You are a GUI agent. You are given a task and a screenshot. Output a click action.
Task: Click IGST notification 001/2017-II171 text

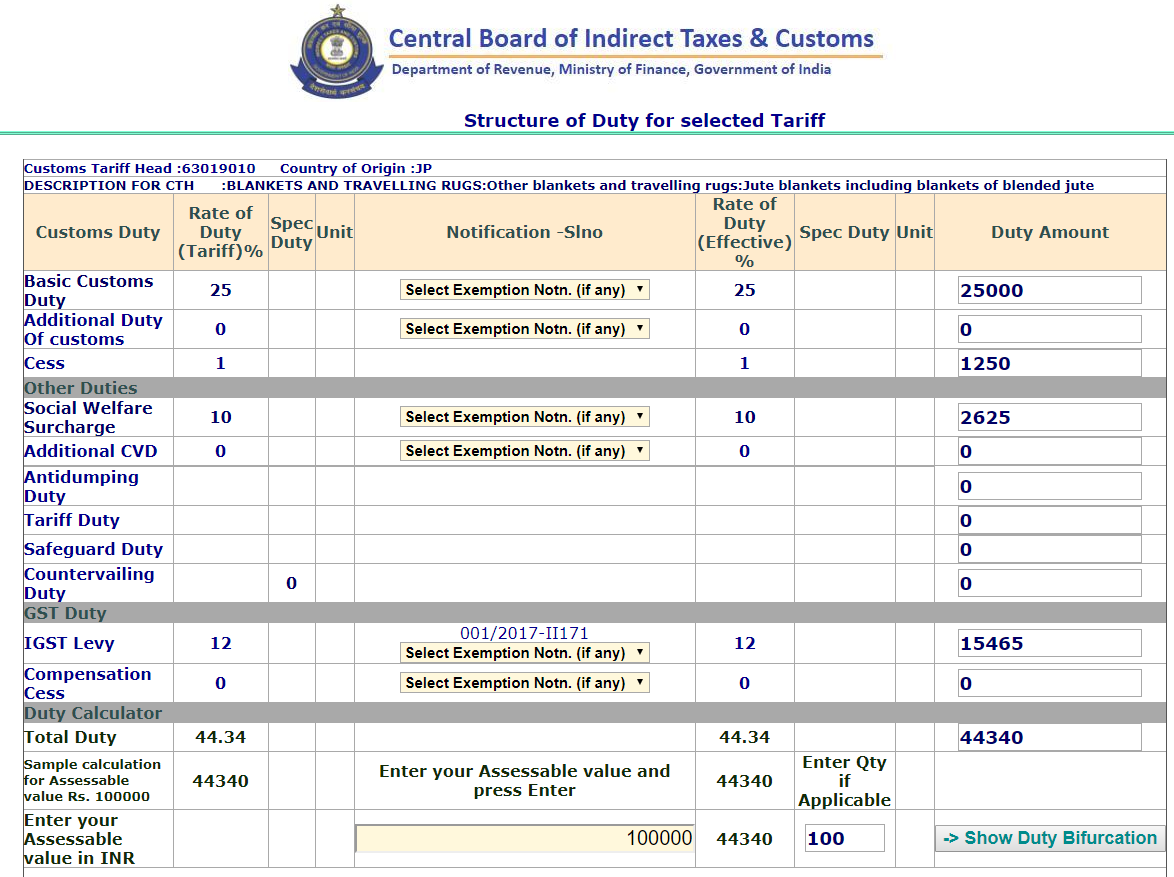point(524,634)
